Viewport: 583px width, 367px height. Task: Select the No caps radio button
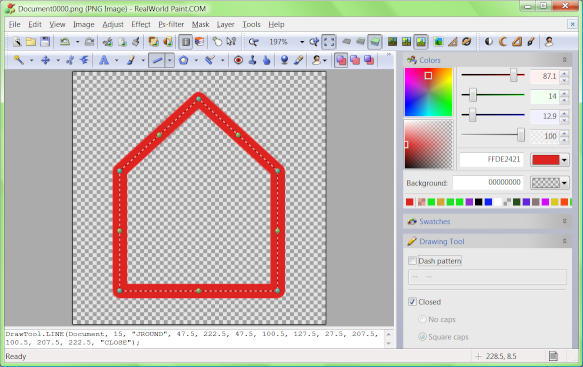[x=422, y=319]
